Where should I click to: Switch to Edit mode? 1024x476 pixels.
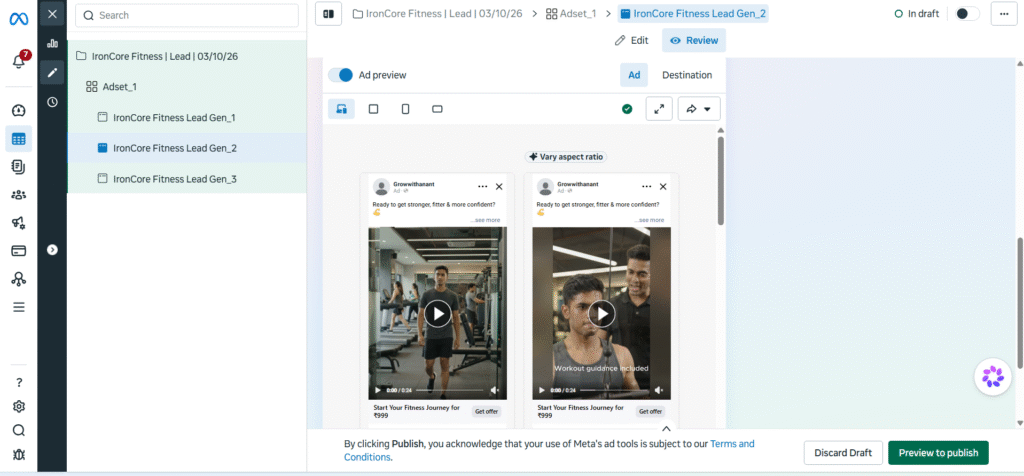[632, 40]
